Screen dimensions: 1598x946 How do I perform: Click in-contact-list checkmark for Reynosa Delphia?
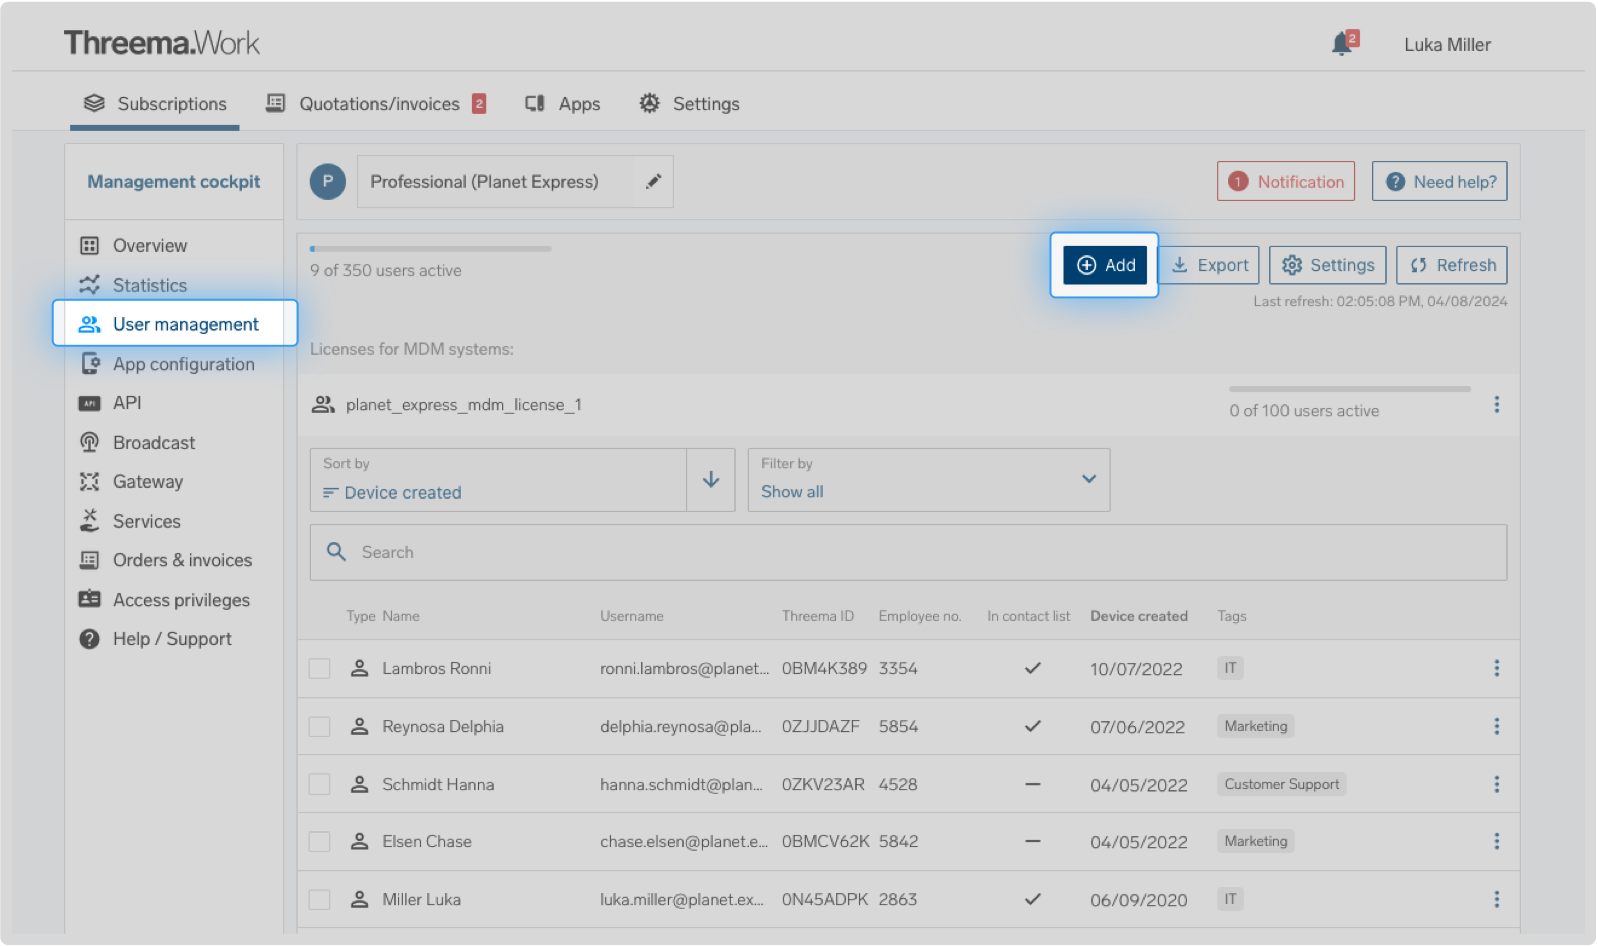[x=1033, y=726]
